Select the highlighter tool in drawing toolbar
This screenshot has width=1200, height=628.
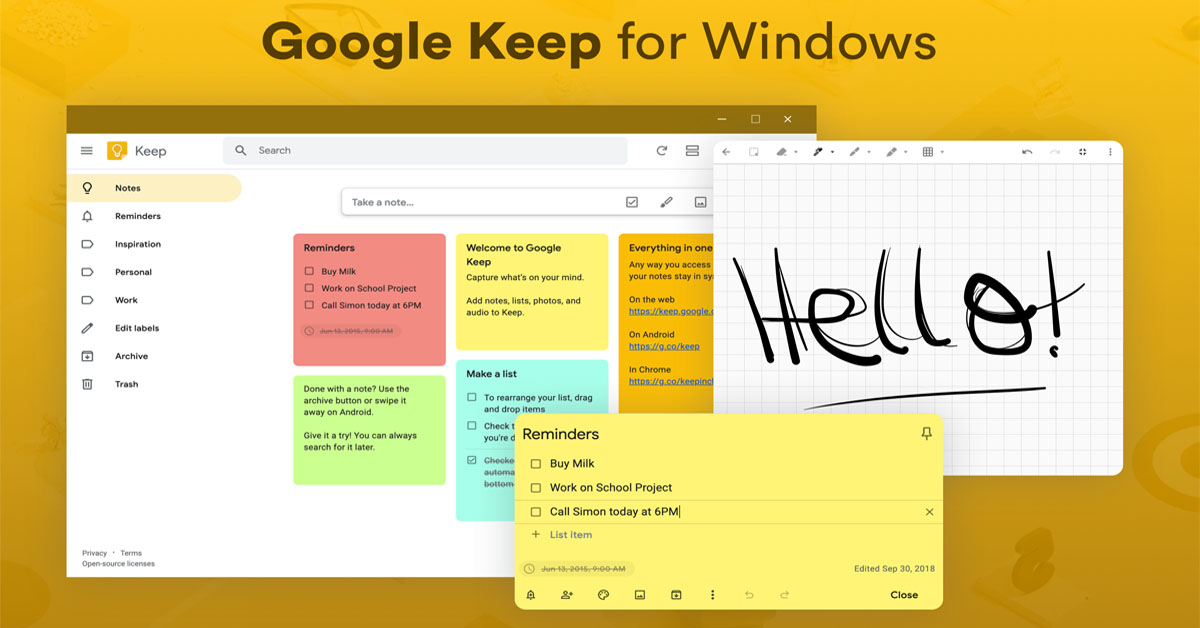pyautogui.click(x=891, y=152)
